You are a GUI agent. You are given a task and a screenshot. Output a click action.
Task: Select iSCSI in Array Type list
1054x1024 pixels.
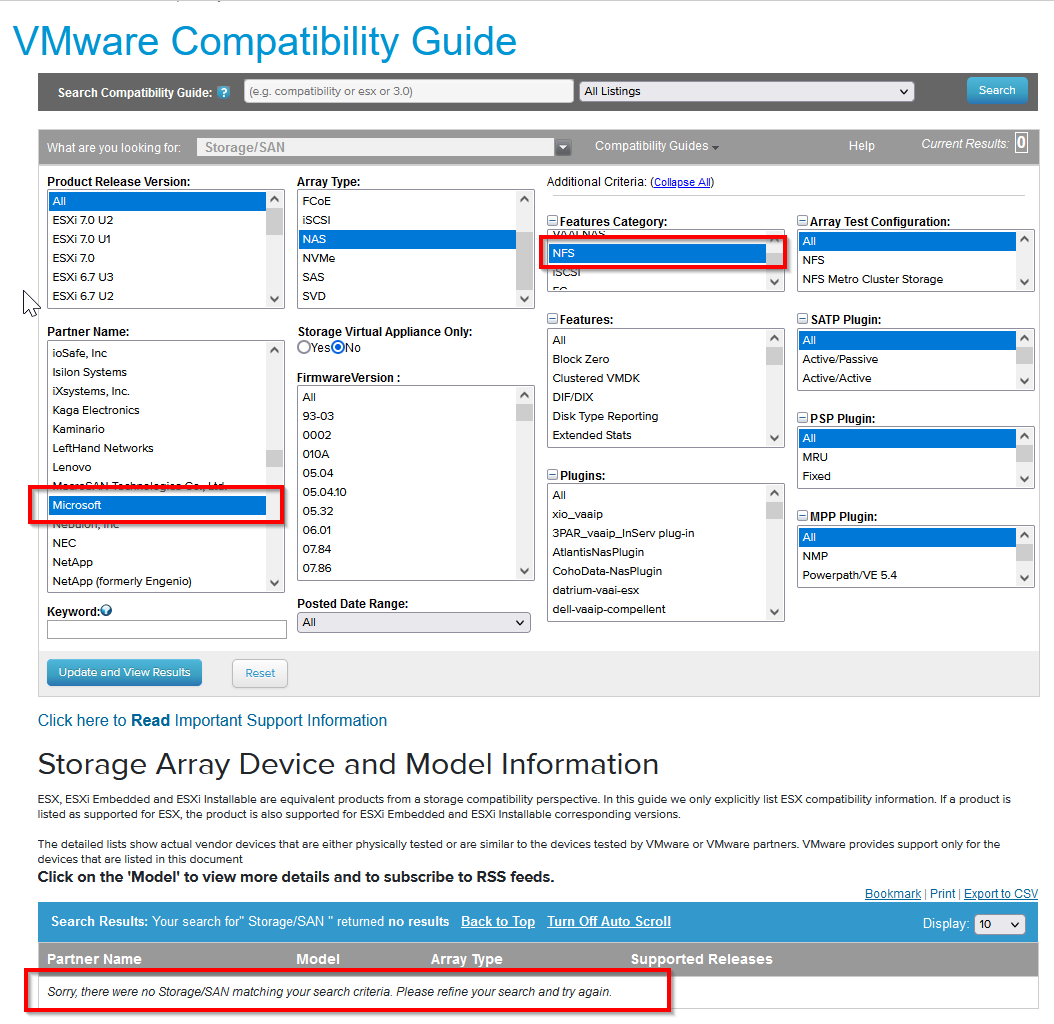pos(407,220)
